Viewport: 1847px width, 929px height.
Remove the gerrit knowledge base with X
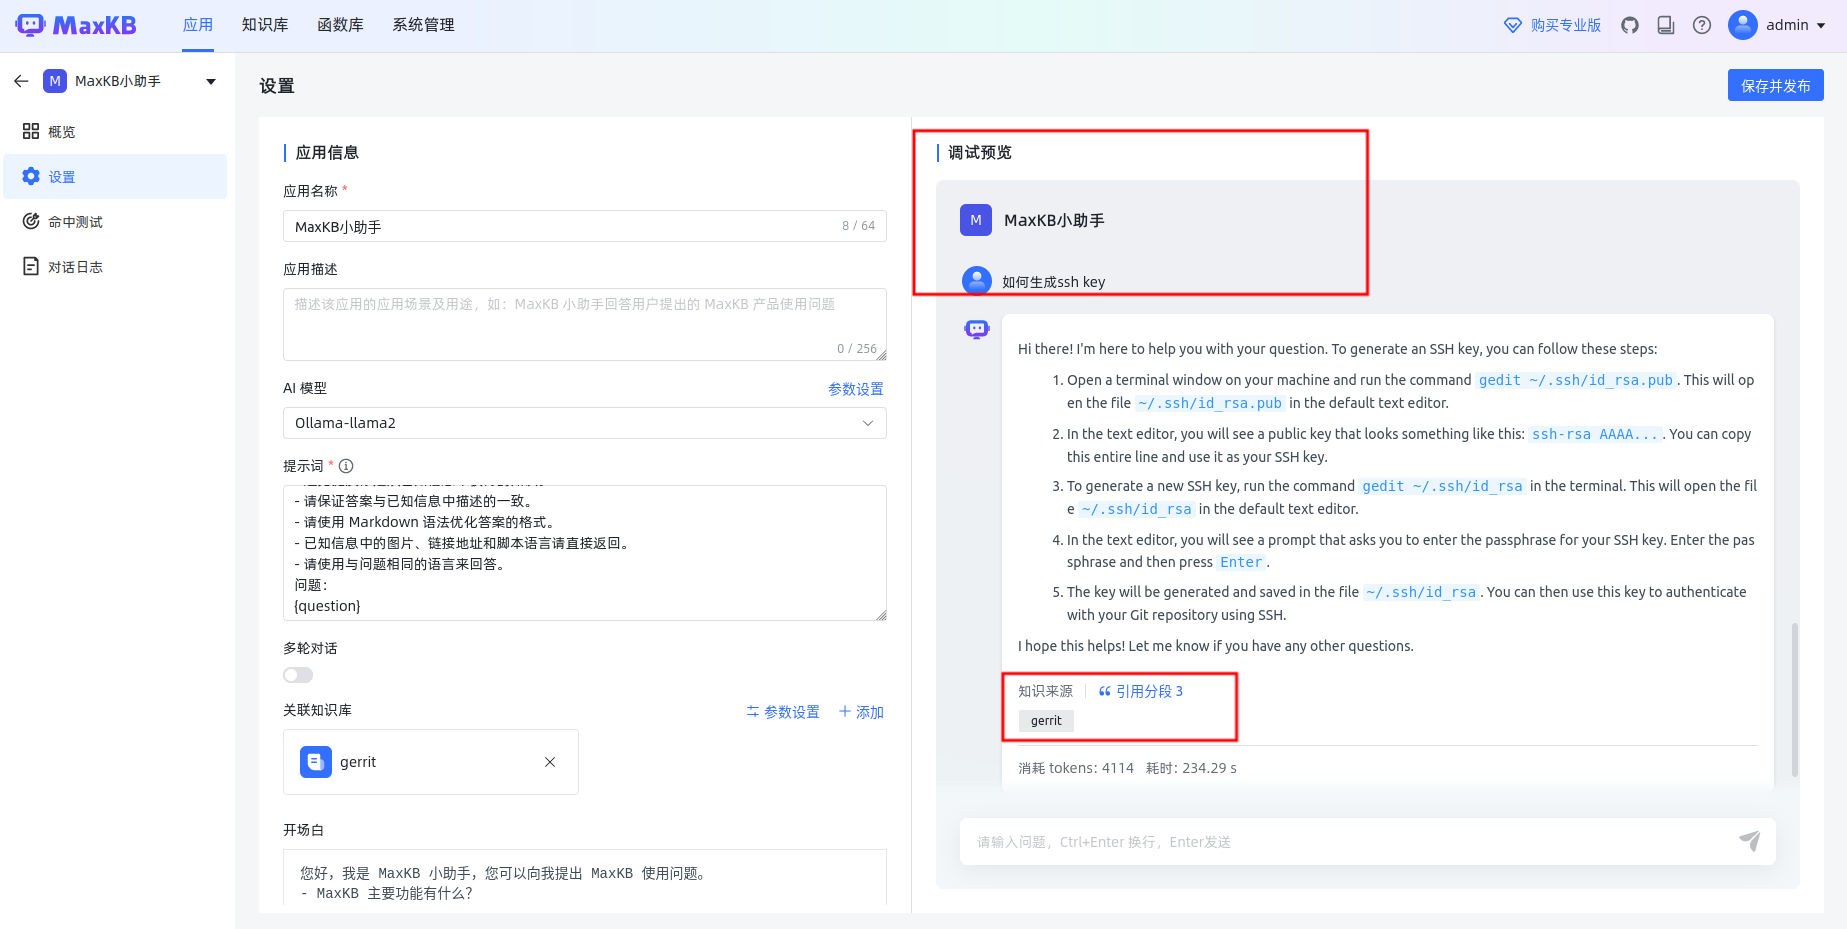click(x=550, y=762)
